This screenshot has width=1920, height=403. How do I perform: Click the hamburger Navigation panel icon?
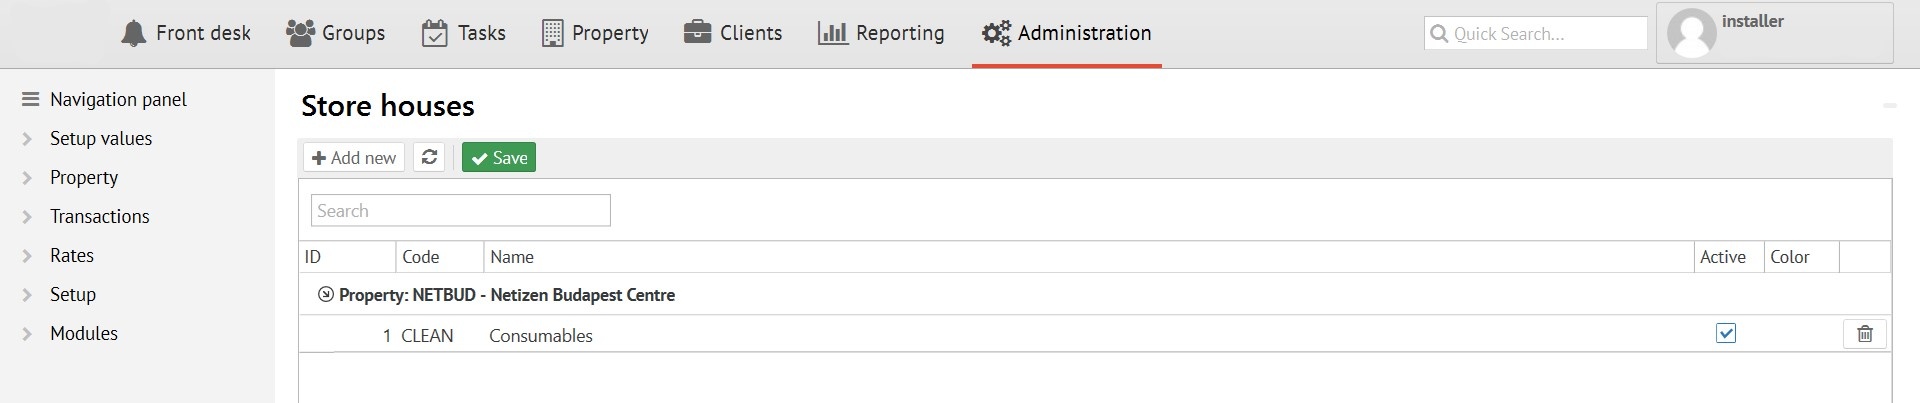pyautogui.click(x=30, y=99)
